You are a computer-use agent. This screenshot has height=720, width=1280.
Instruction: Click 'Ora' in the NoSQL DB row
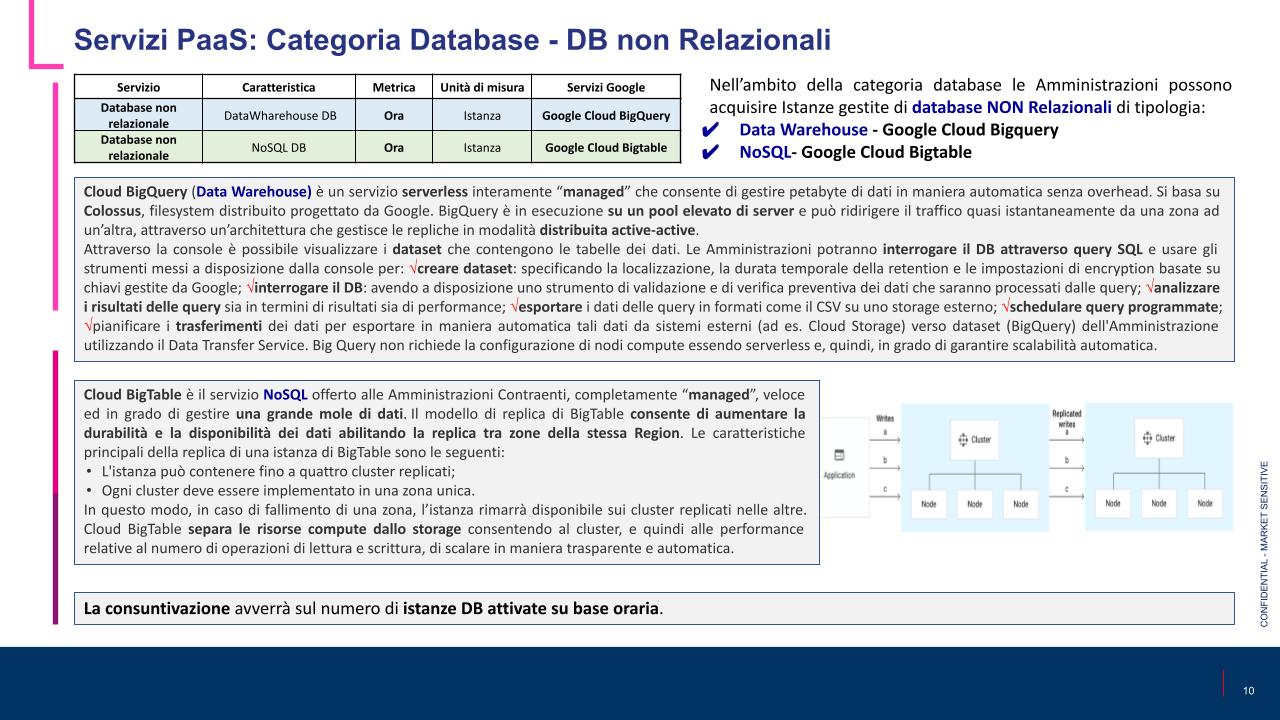tap(394, 147)
